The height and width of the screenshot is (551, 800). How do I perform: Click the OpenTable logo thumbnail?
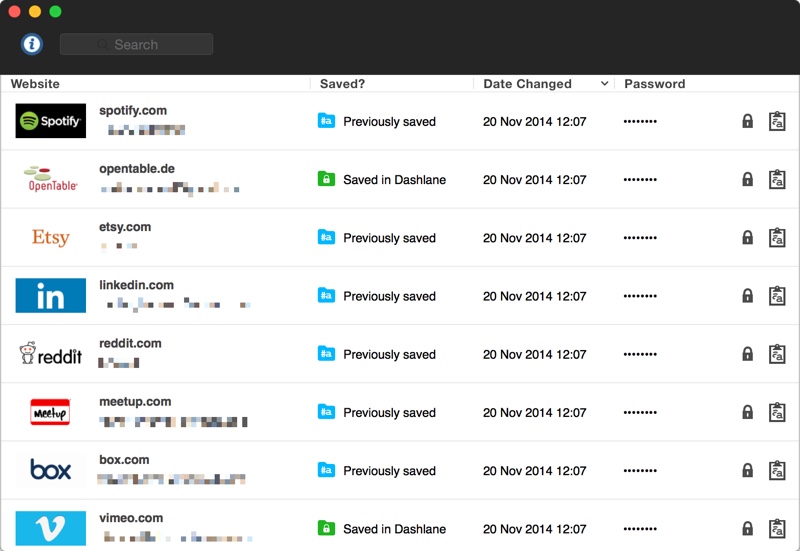point(51,179)
